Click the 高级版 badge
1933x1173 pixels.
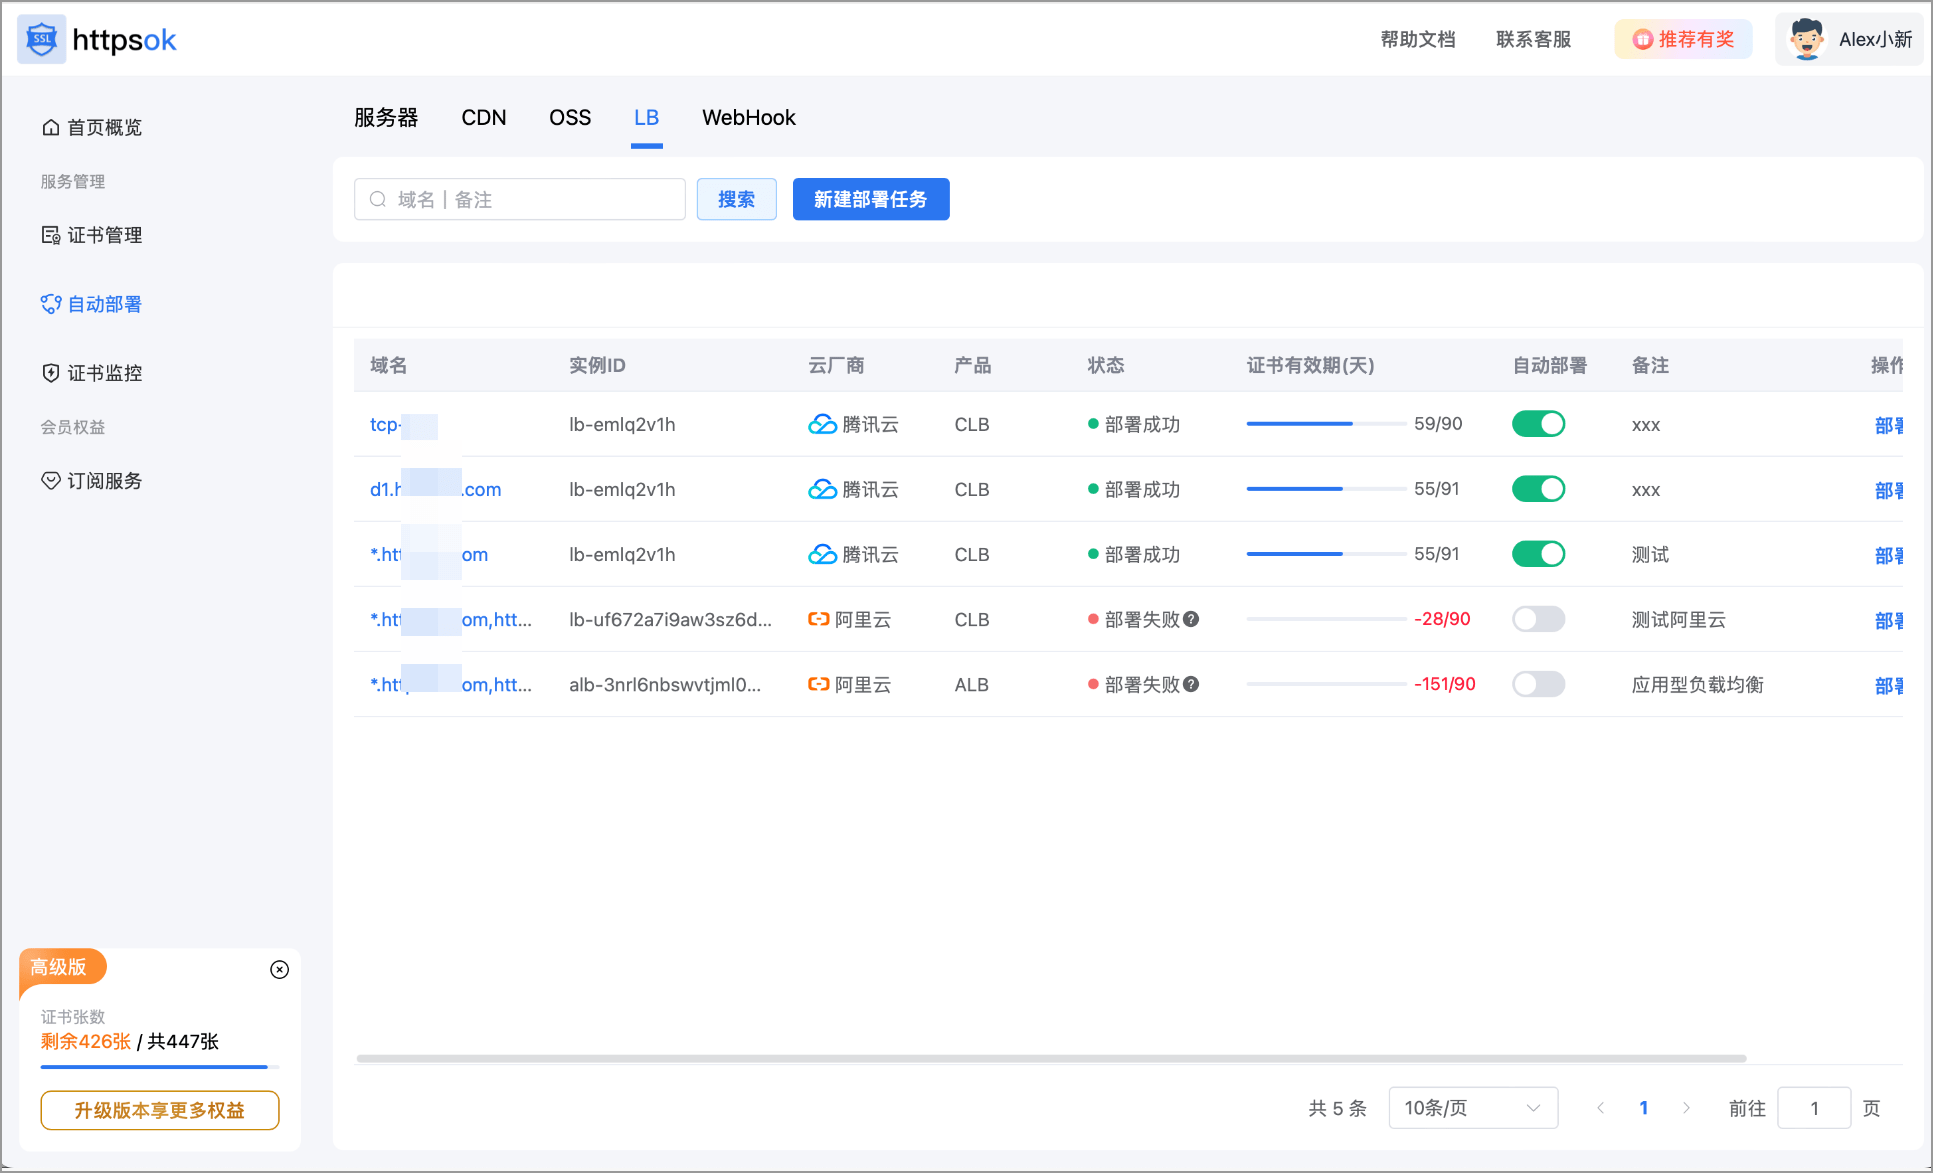(x=59, y=967)
